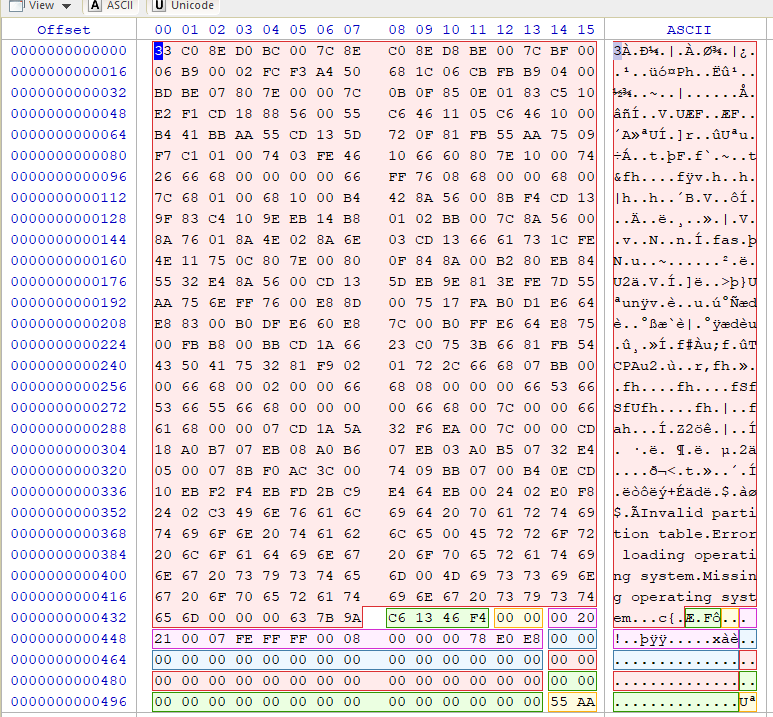Image resolution: width=773 pixels, height=717 pixels.
Task: Click offset label 0000000000496
Action: click(x=69, y=702)
